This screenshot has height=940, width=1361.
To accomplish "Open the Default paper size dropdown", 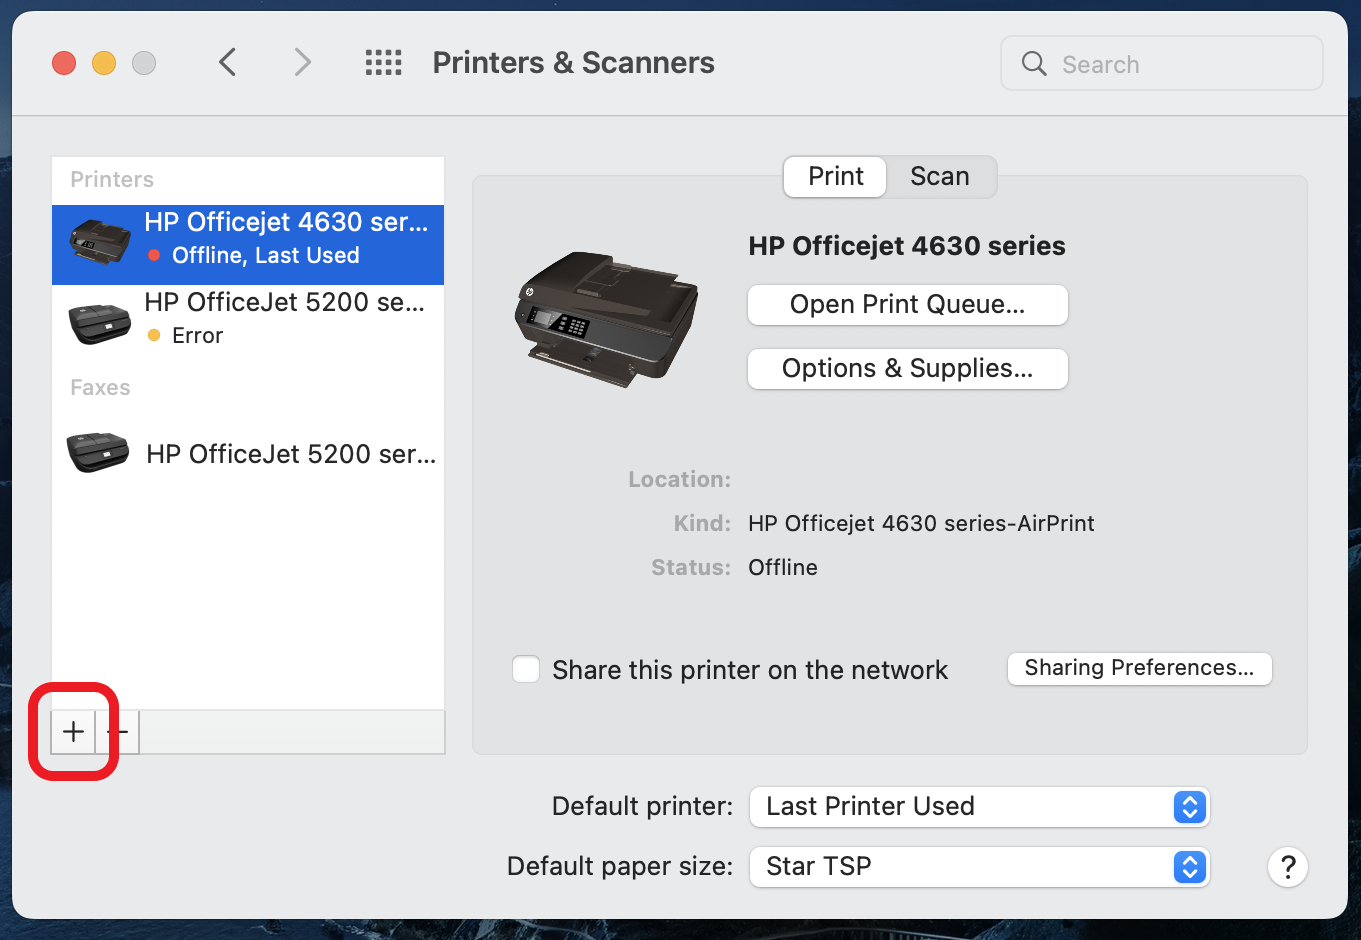I will pos(979,867).
